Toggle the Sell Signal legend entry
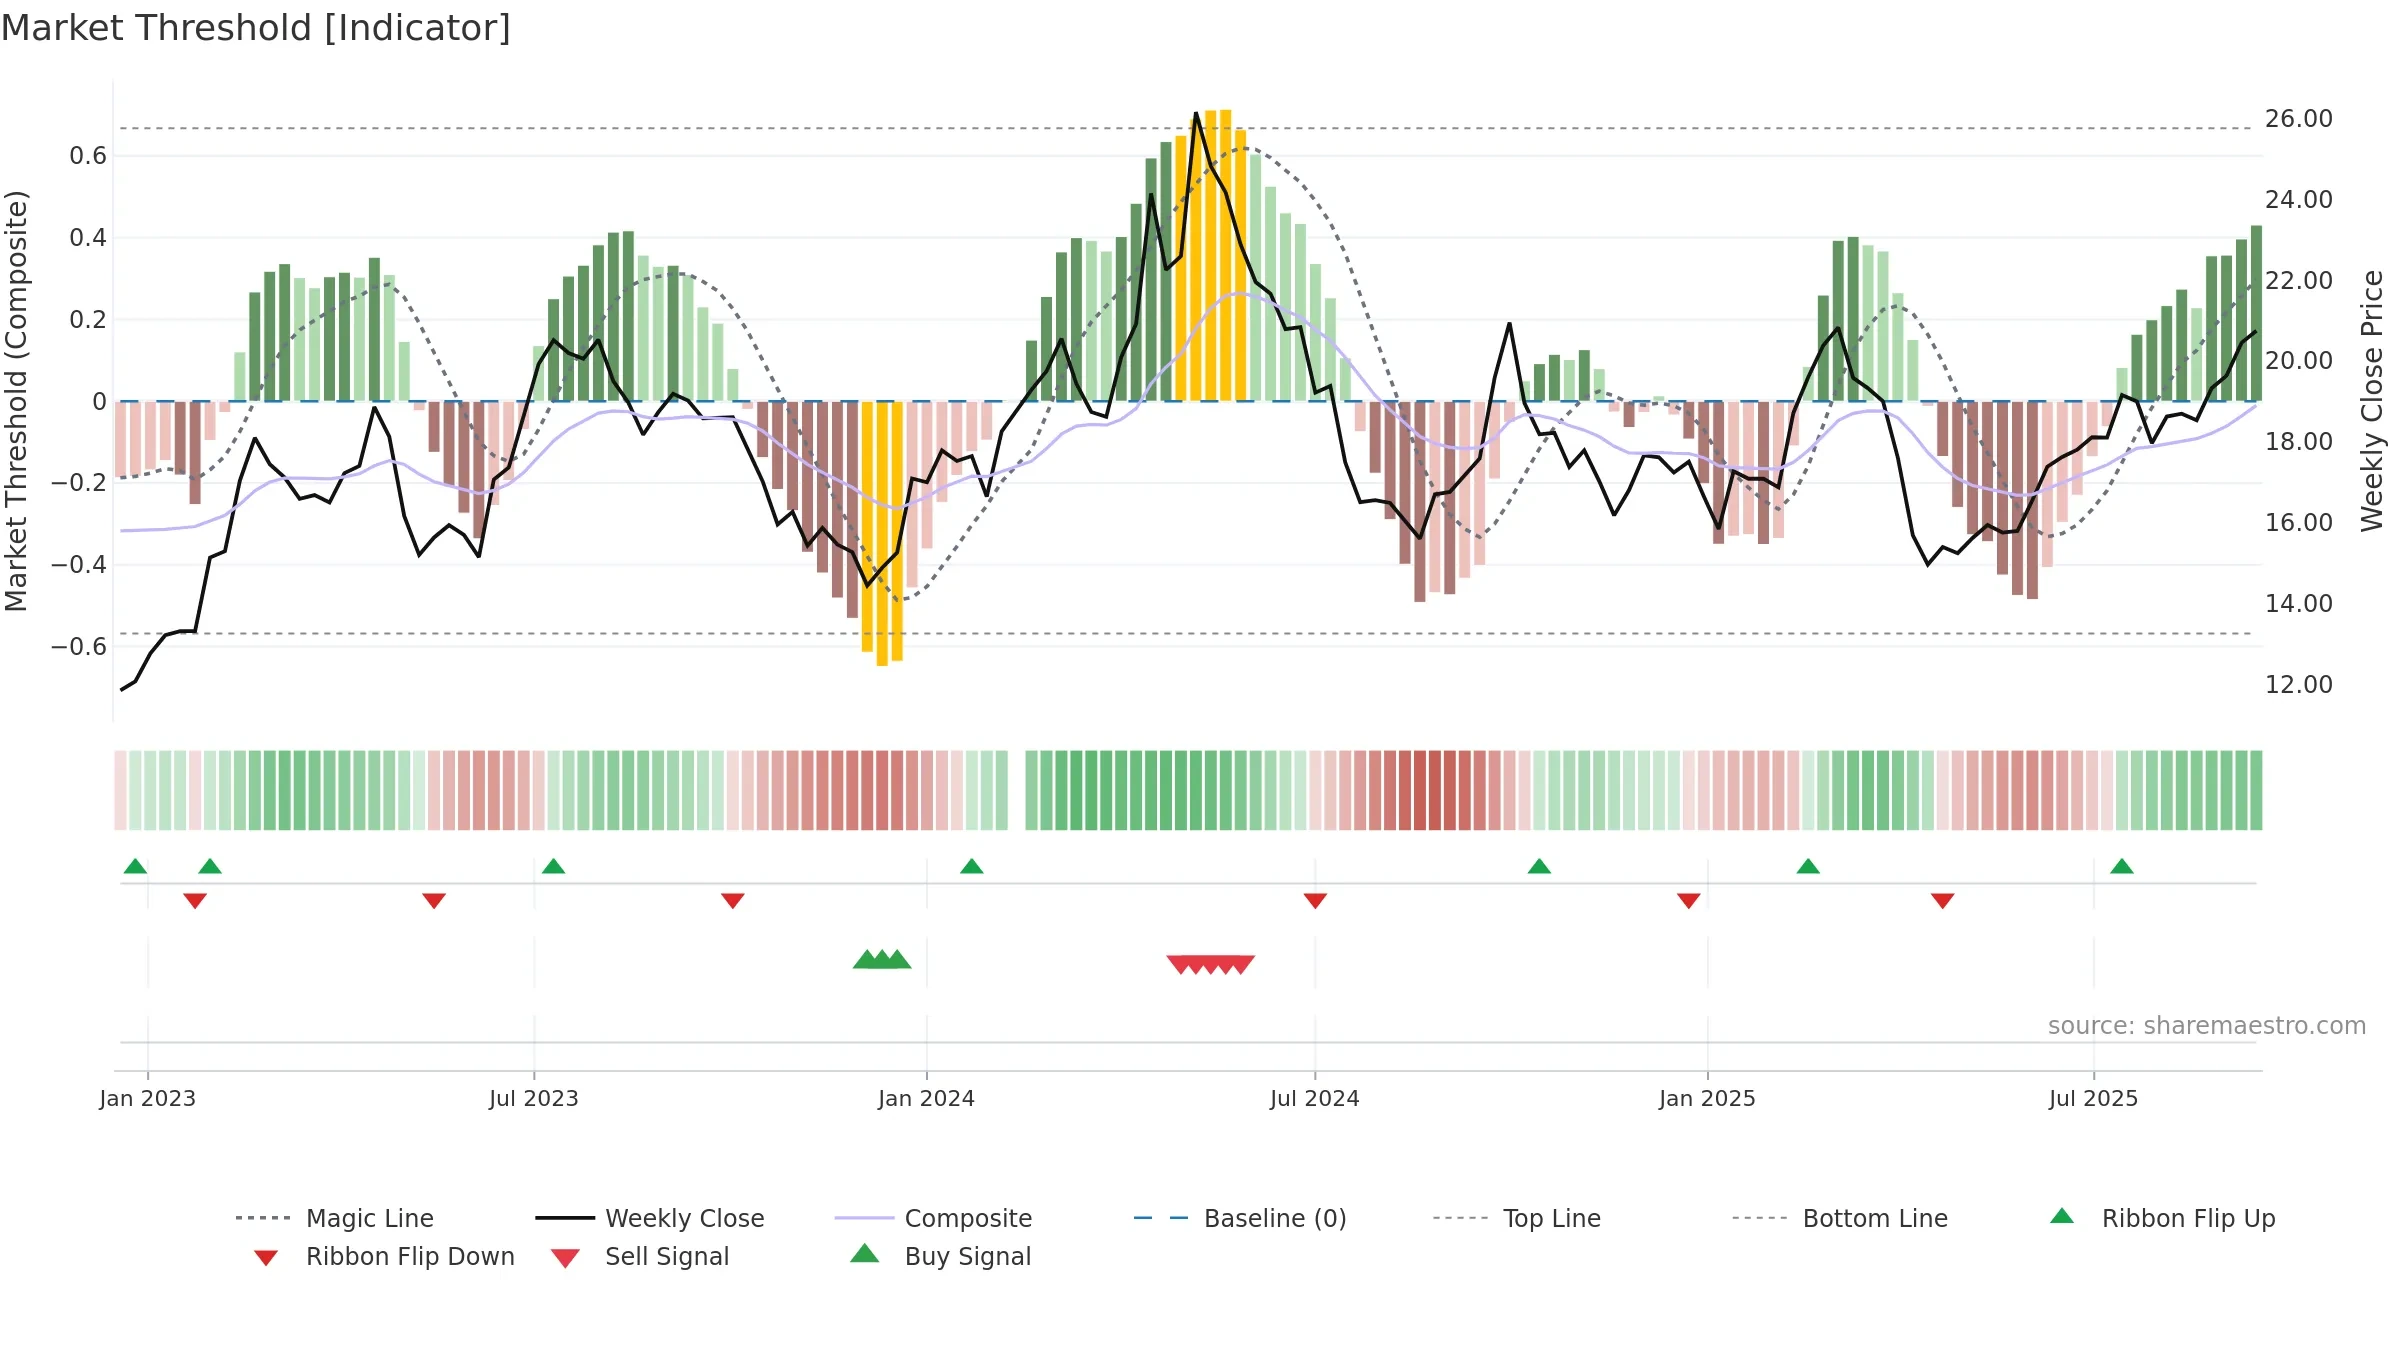The height and width of the screenshot is (1350, 2400). pyautogui.click(x=640, y=1256)
